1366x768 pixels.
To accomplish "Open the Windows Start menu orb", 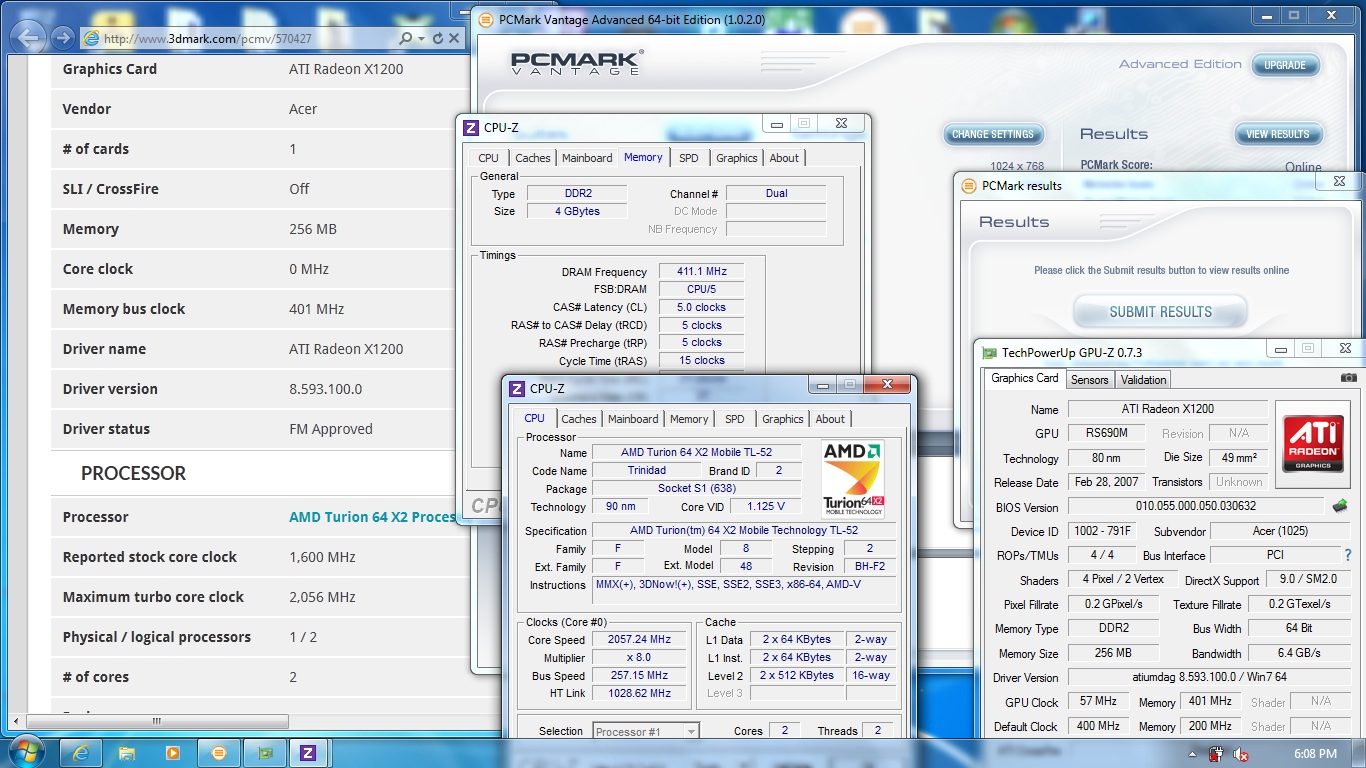I will 26,752.
